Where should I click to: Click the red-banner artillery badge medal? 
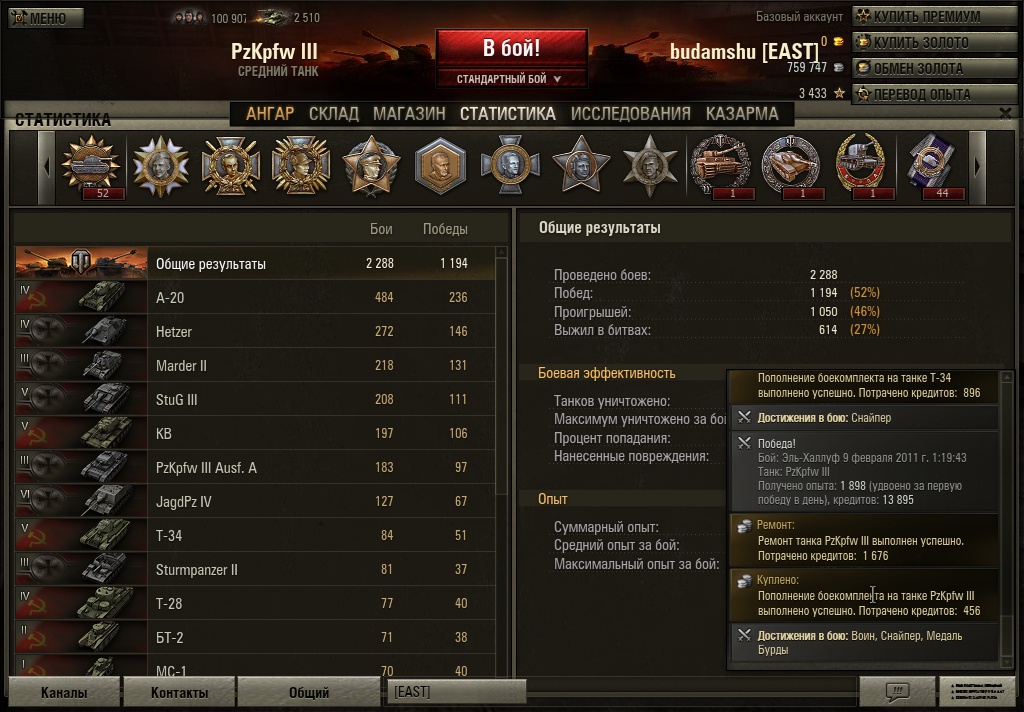pyautogui.click(x=861, y=166)
